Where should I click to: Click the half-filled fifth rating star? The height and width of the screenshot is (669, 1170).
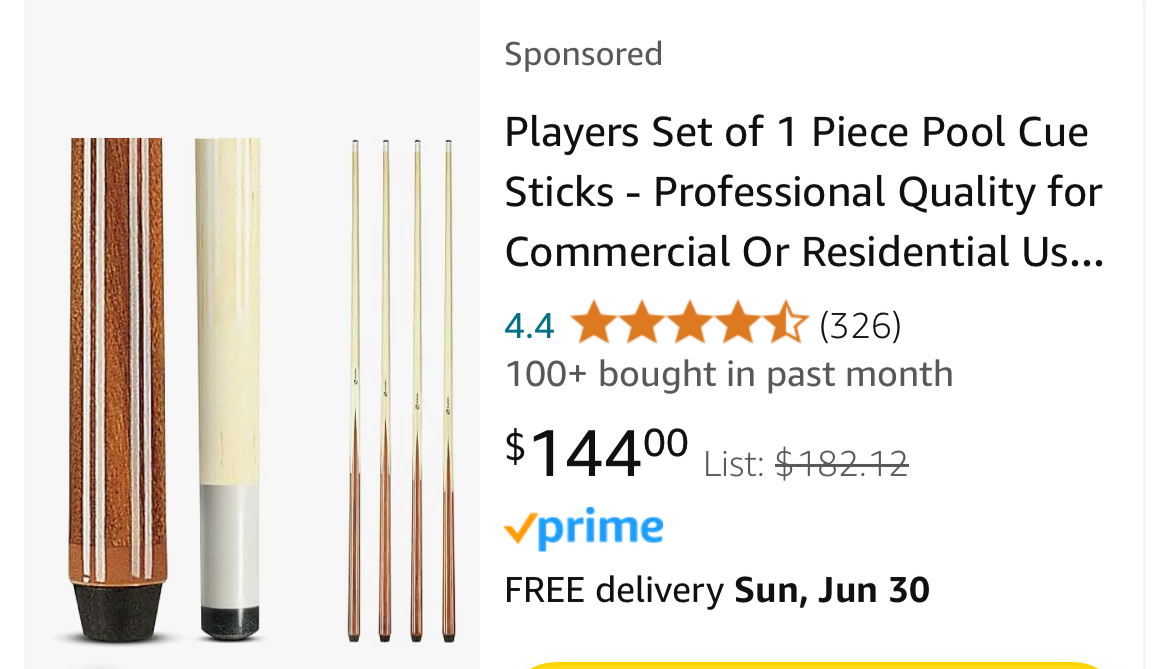(x=786, y=324)
